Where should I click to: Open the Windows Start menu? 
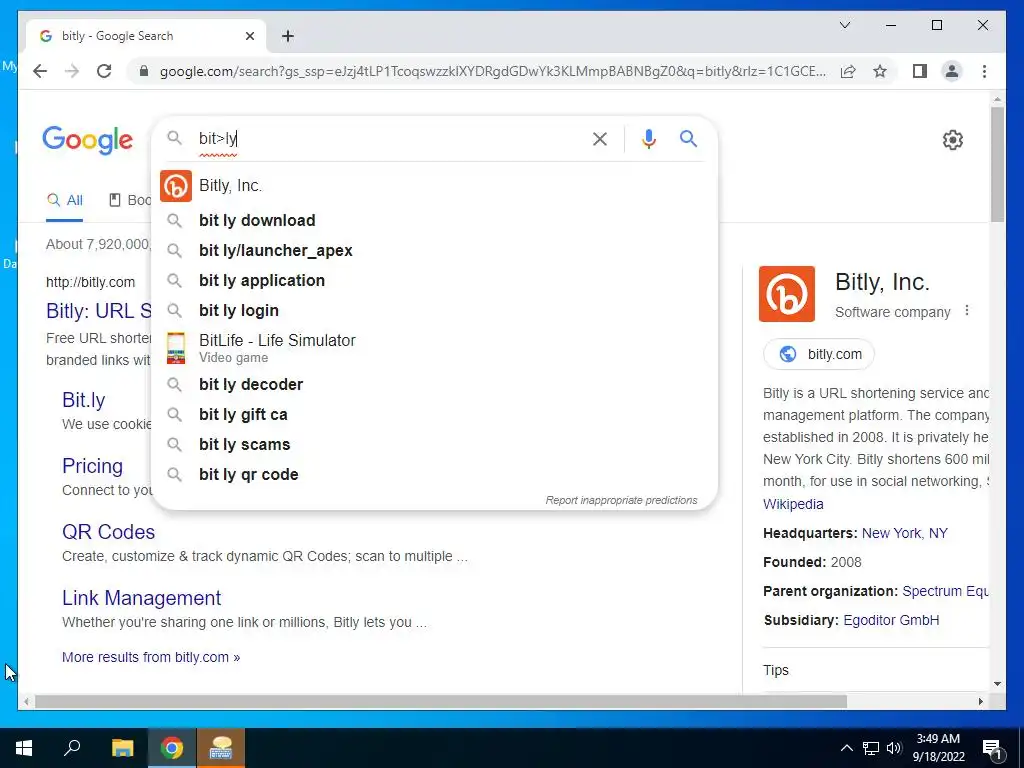(x=24, y=748)
